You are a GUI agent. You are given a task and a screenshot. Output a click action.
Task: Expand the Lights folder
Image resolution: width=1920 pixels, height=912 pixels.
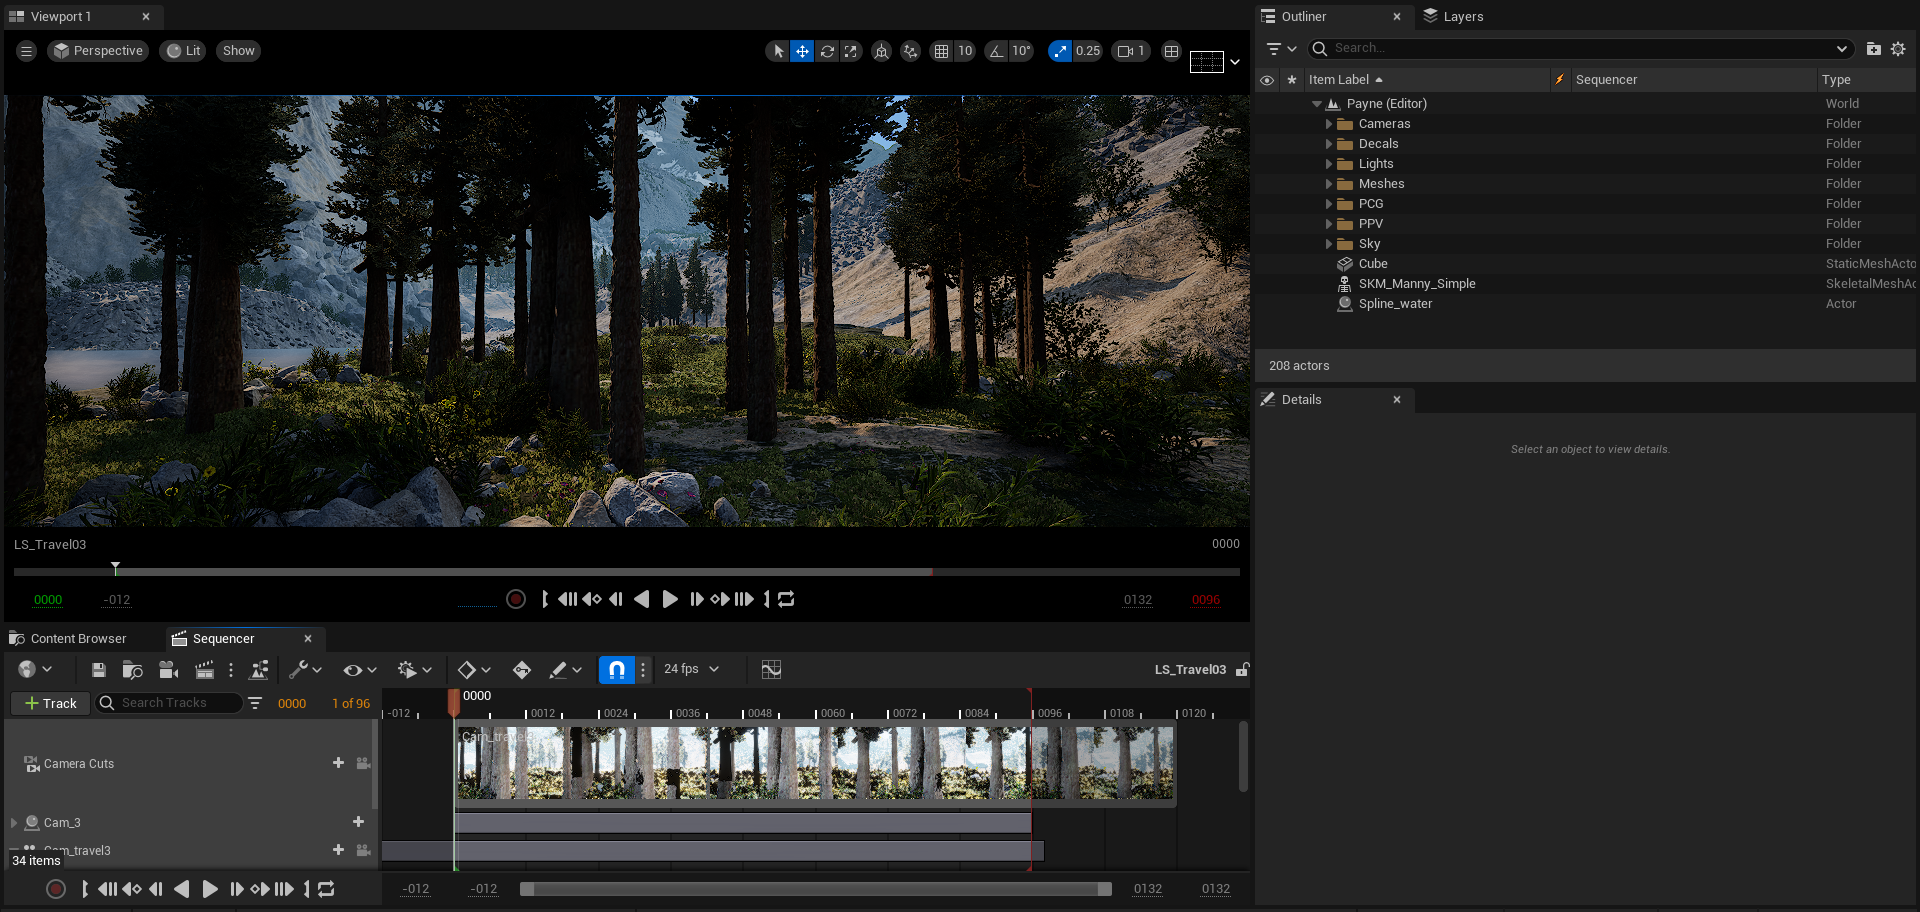pyautogui.click(x=1329, y=164)
